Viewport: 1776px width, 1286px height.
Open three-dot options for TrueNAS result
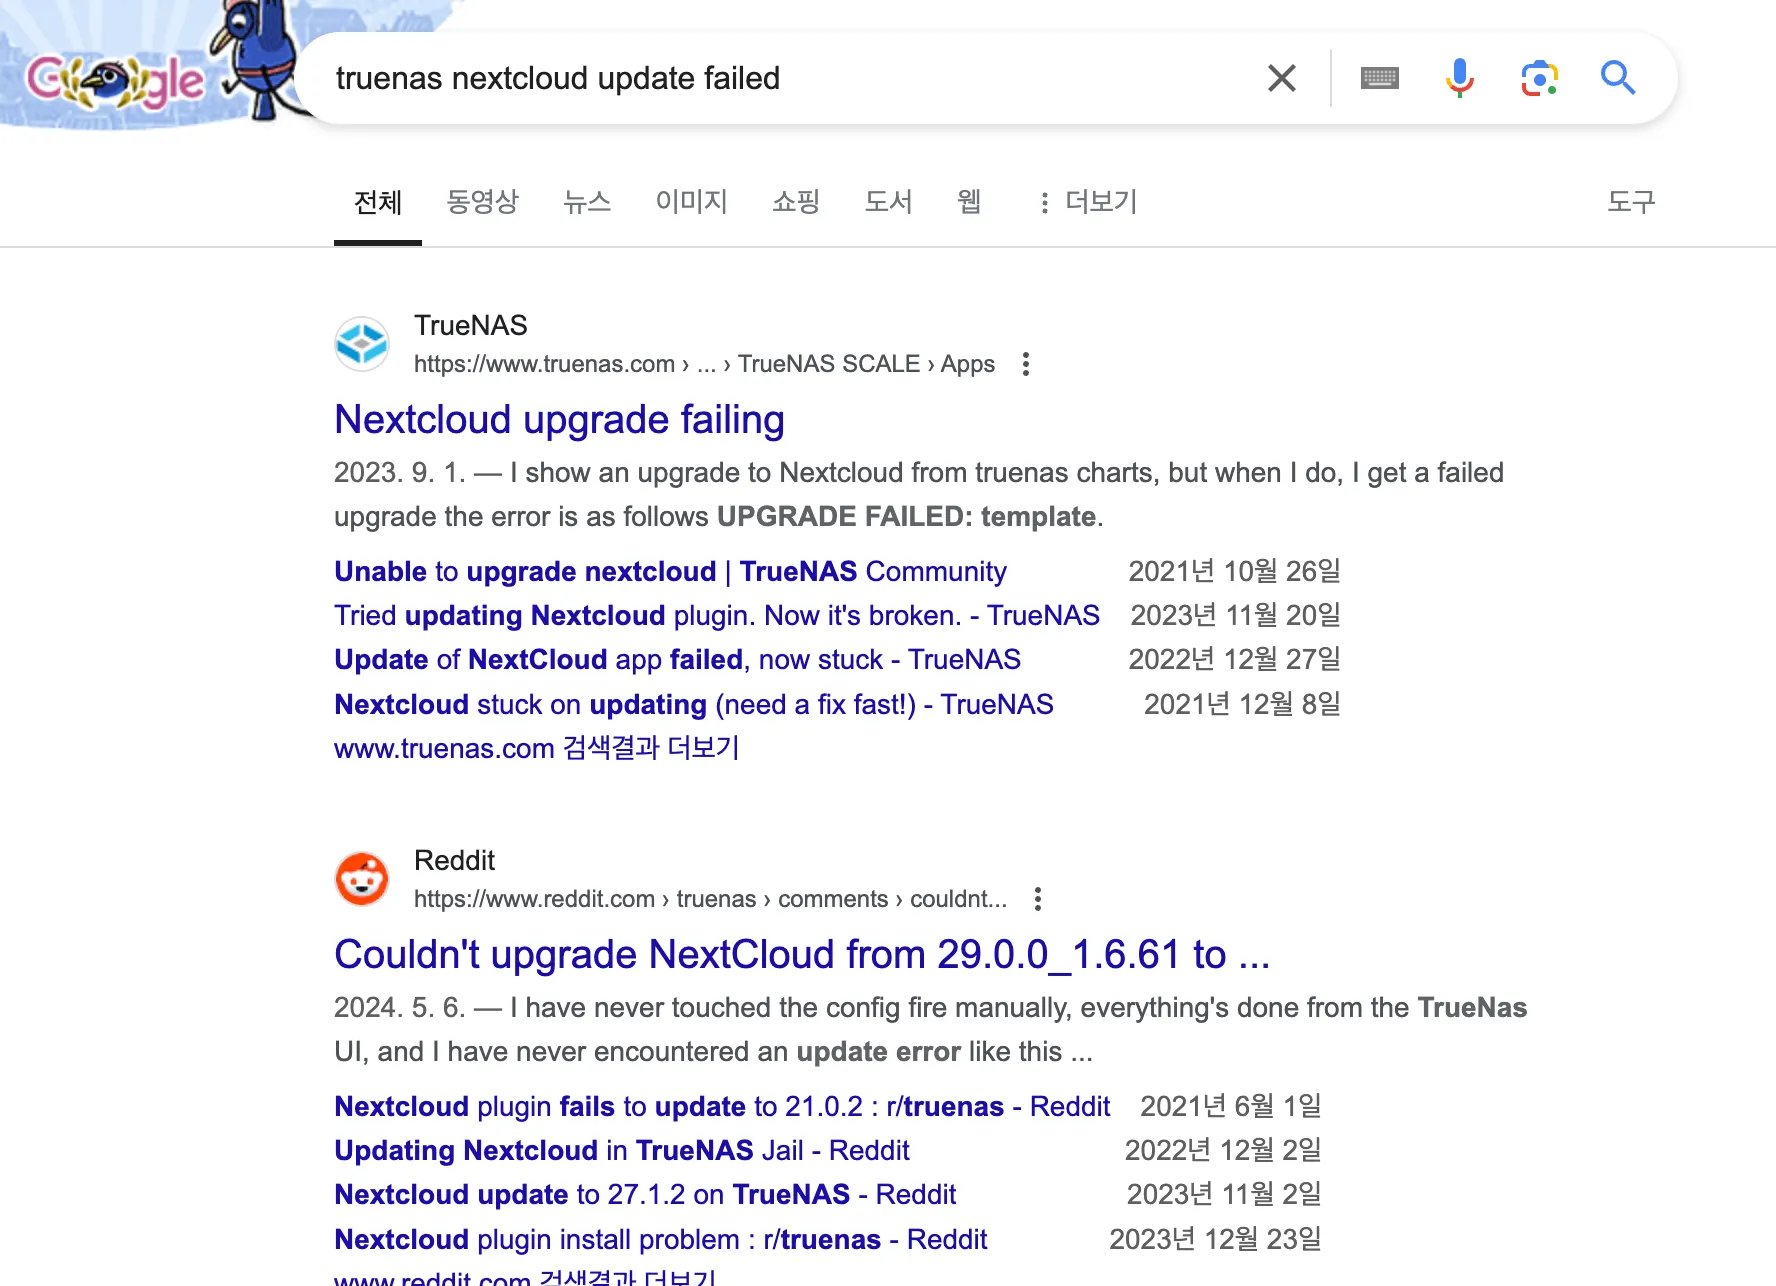coord(1025,364)
